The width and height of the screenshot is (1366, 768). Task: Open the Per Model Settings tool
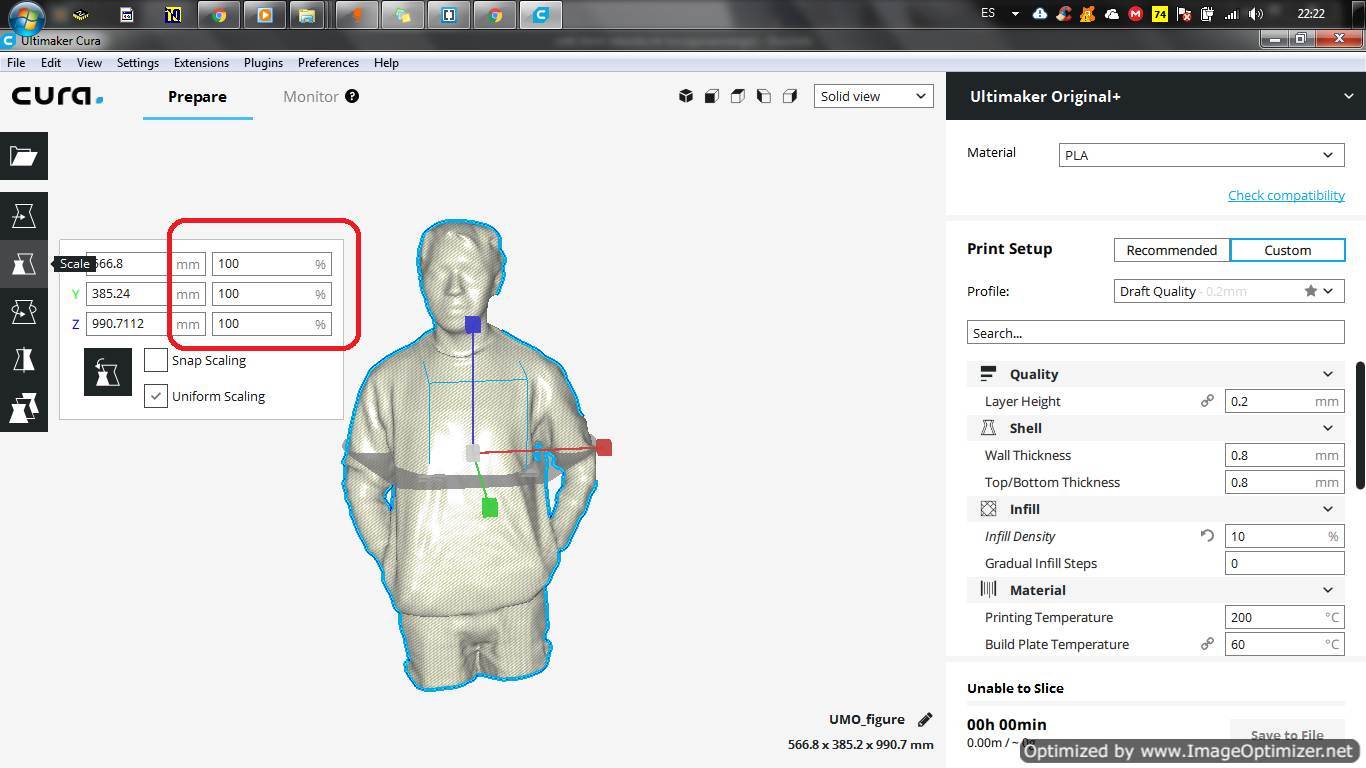coord(24,408)
